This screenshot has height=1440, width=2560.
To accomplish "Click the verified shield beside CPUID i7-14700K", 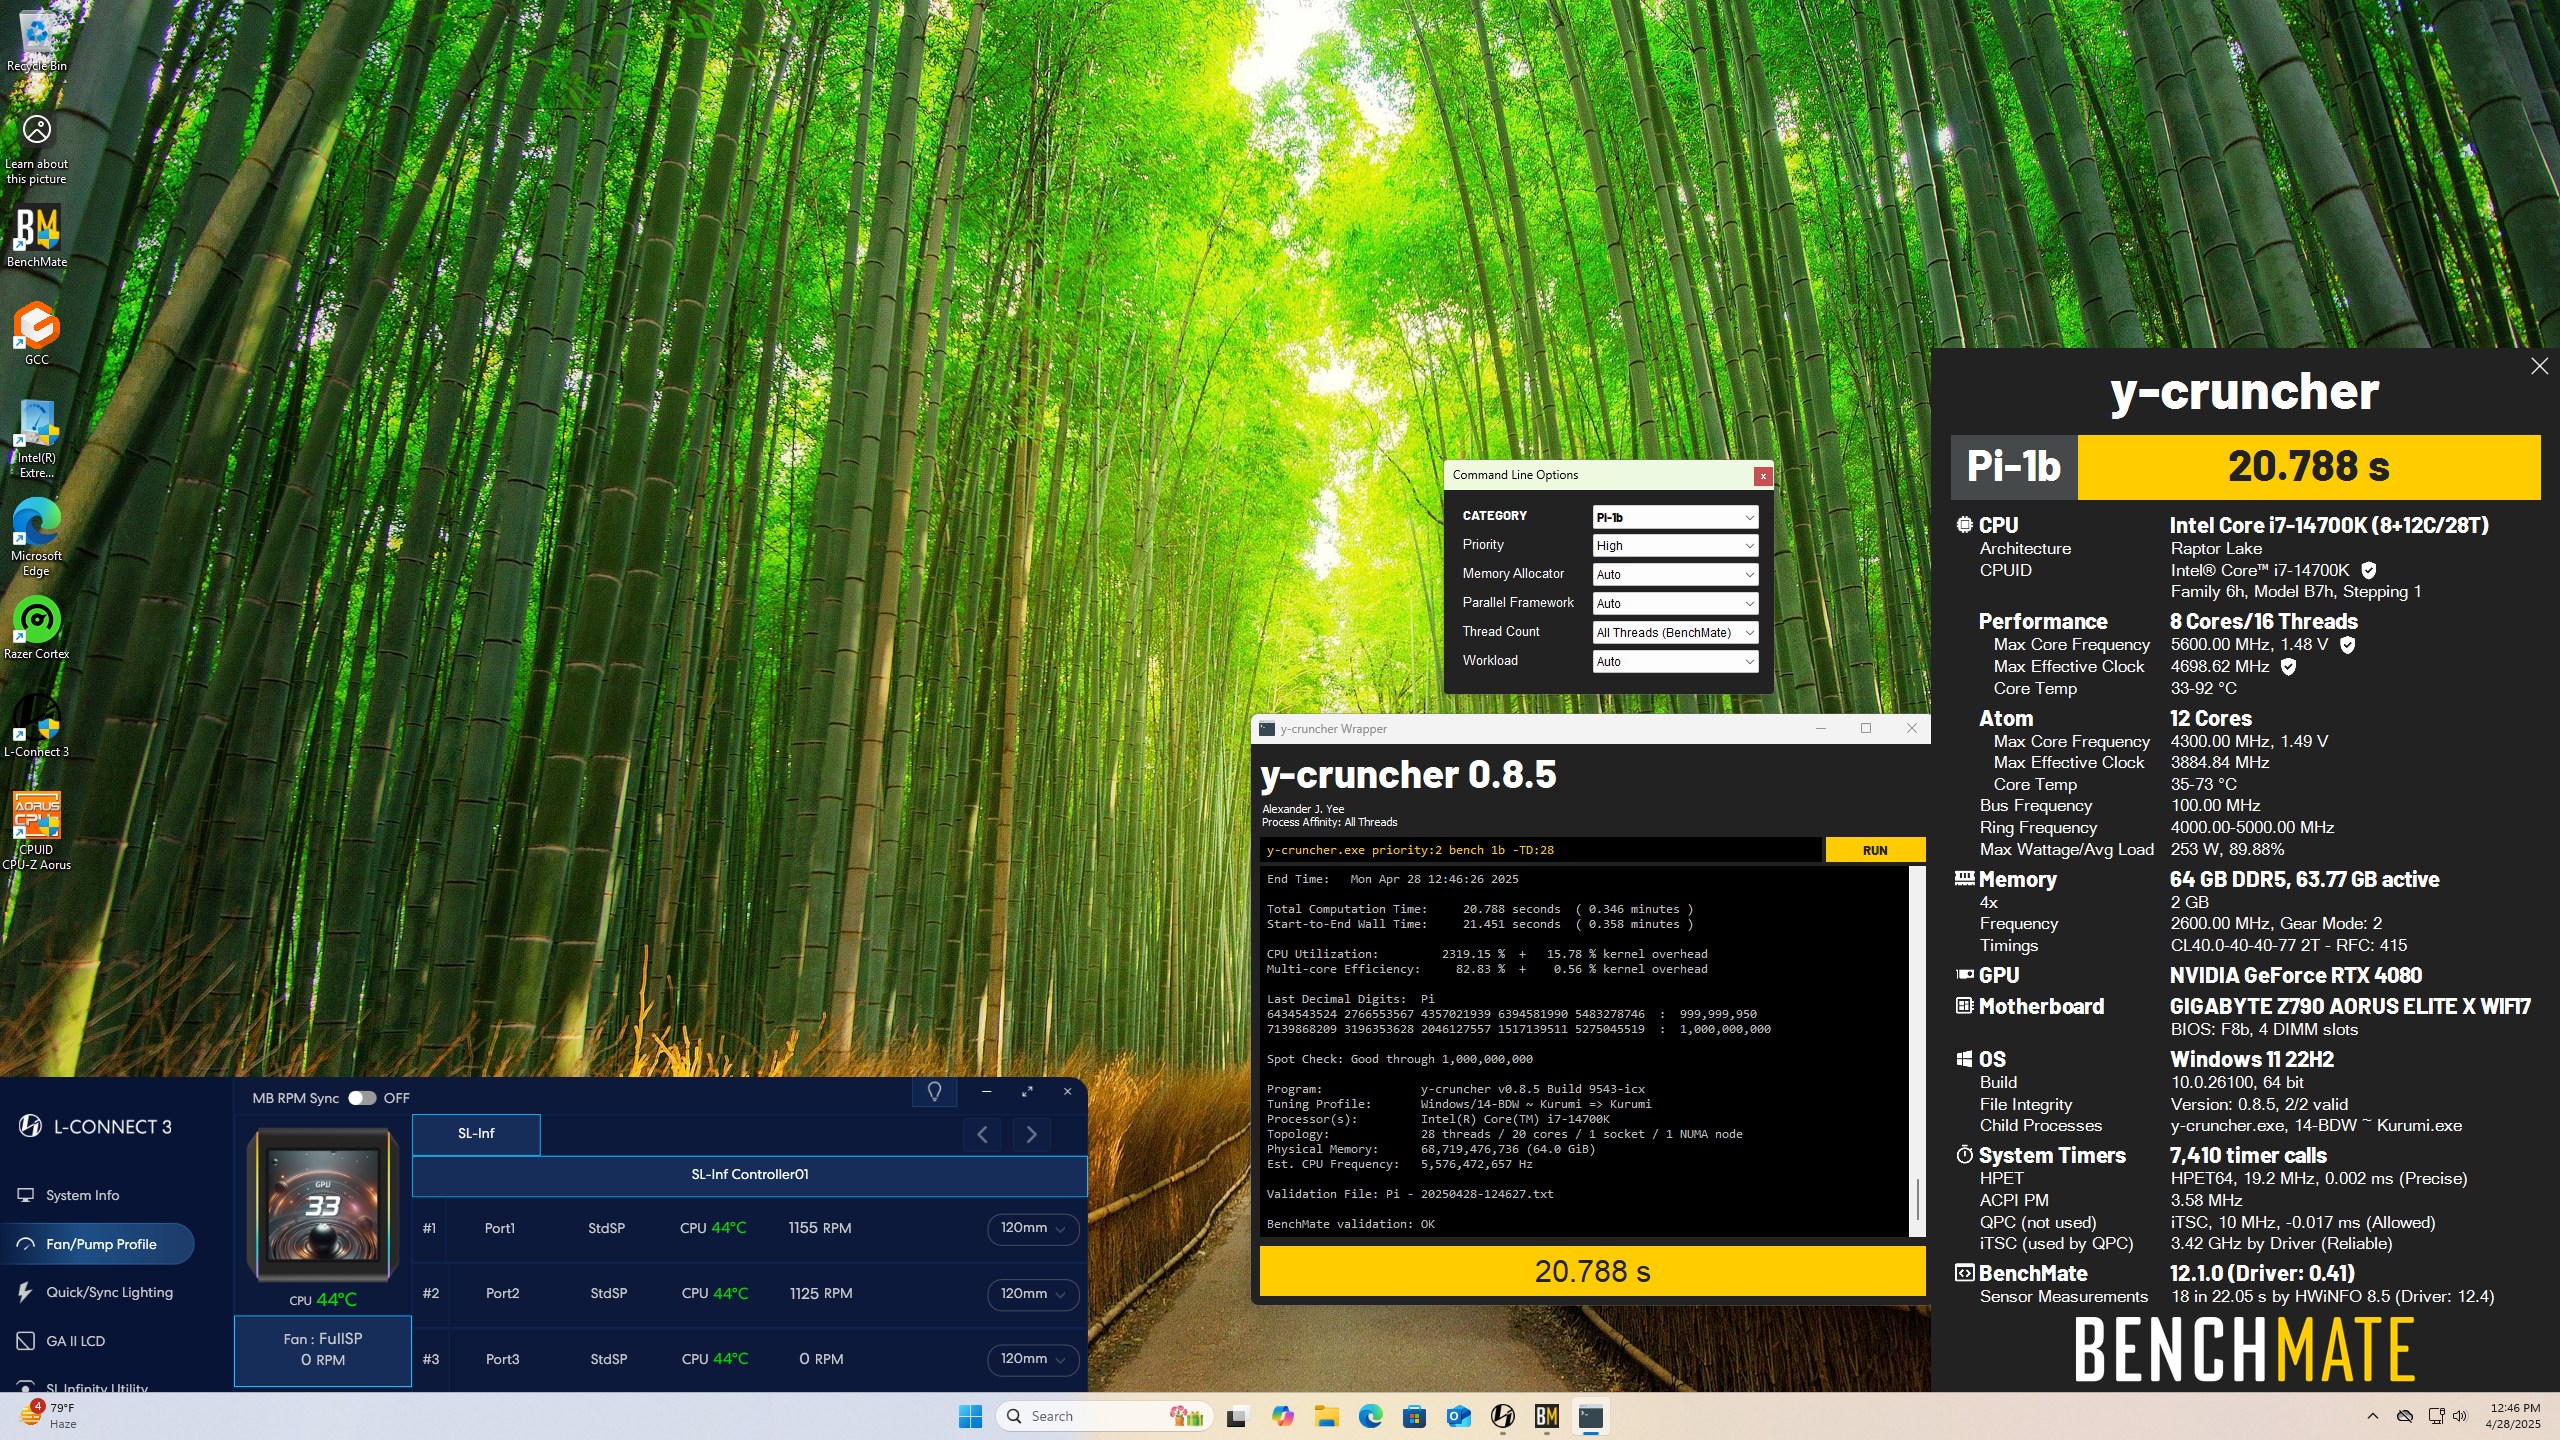I will (2368, 570).
